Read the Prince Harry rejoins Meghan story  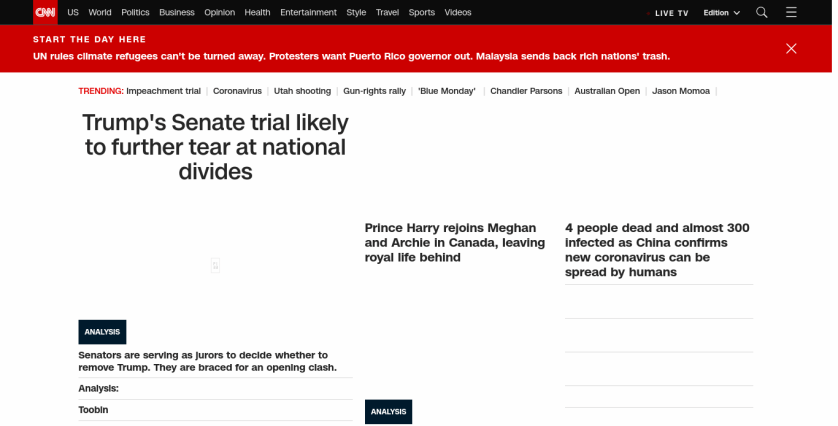click(455, 243)
